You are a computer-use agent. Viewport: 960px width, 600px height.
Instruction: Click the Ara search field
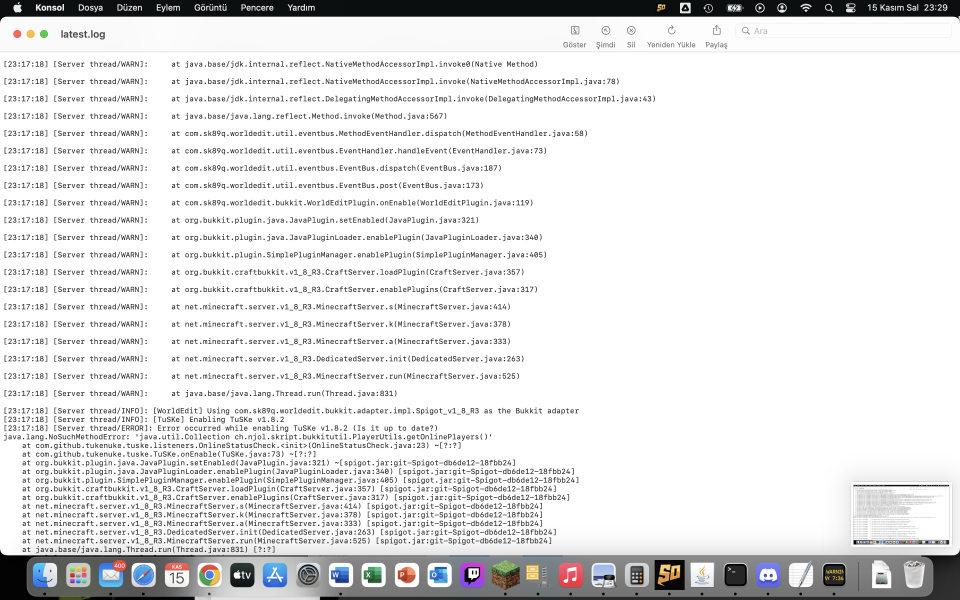tap(843, 31)
